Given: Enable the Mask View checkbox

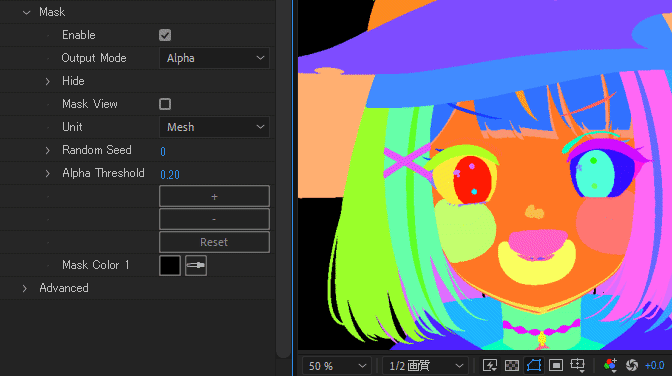Looking at the screenshot, I should [165, 104].
